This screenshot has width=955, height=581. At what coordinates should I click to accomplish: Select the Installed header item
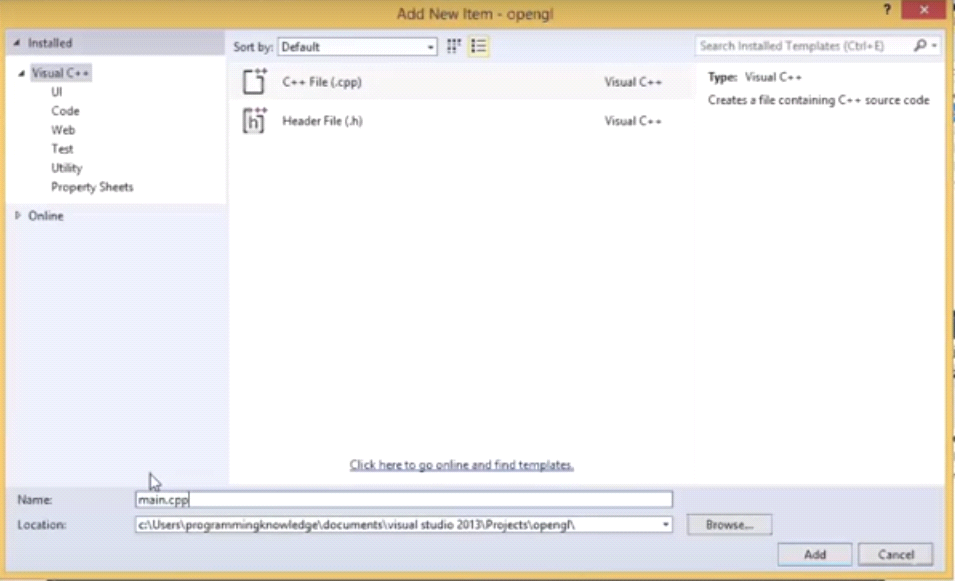pyautogui.click(x=50, y=43)
